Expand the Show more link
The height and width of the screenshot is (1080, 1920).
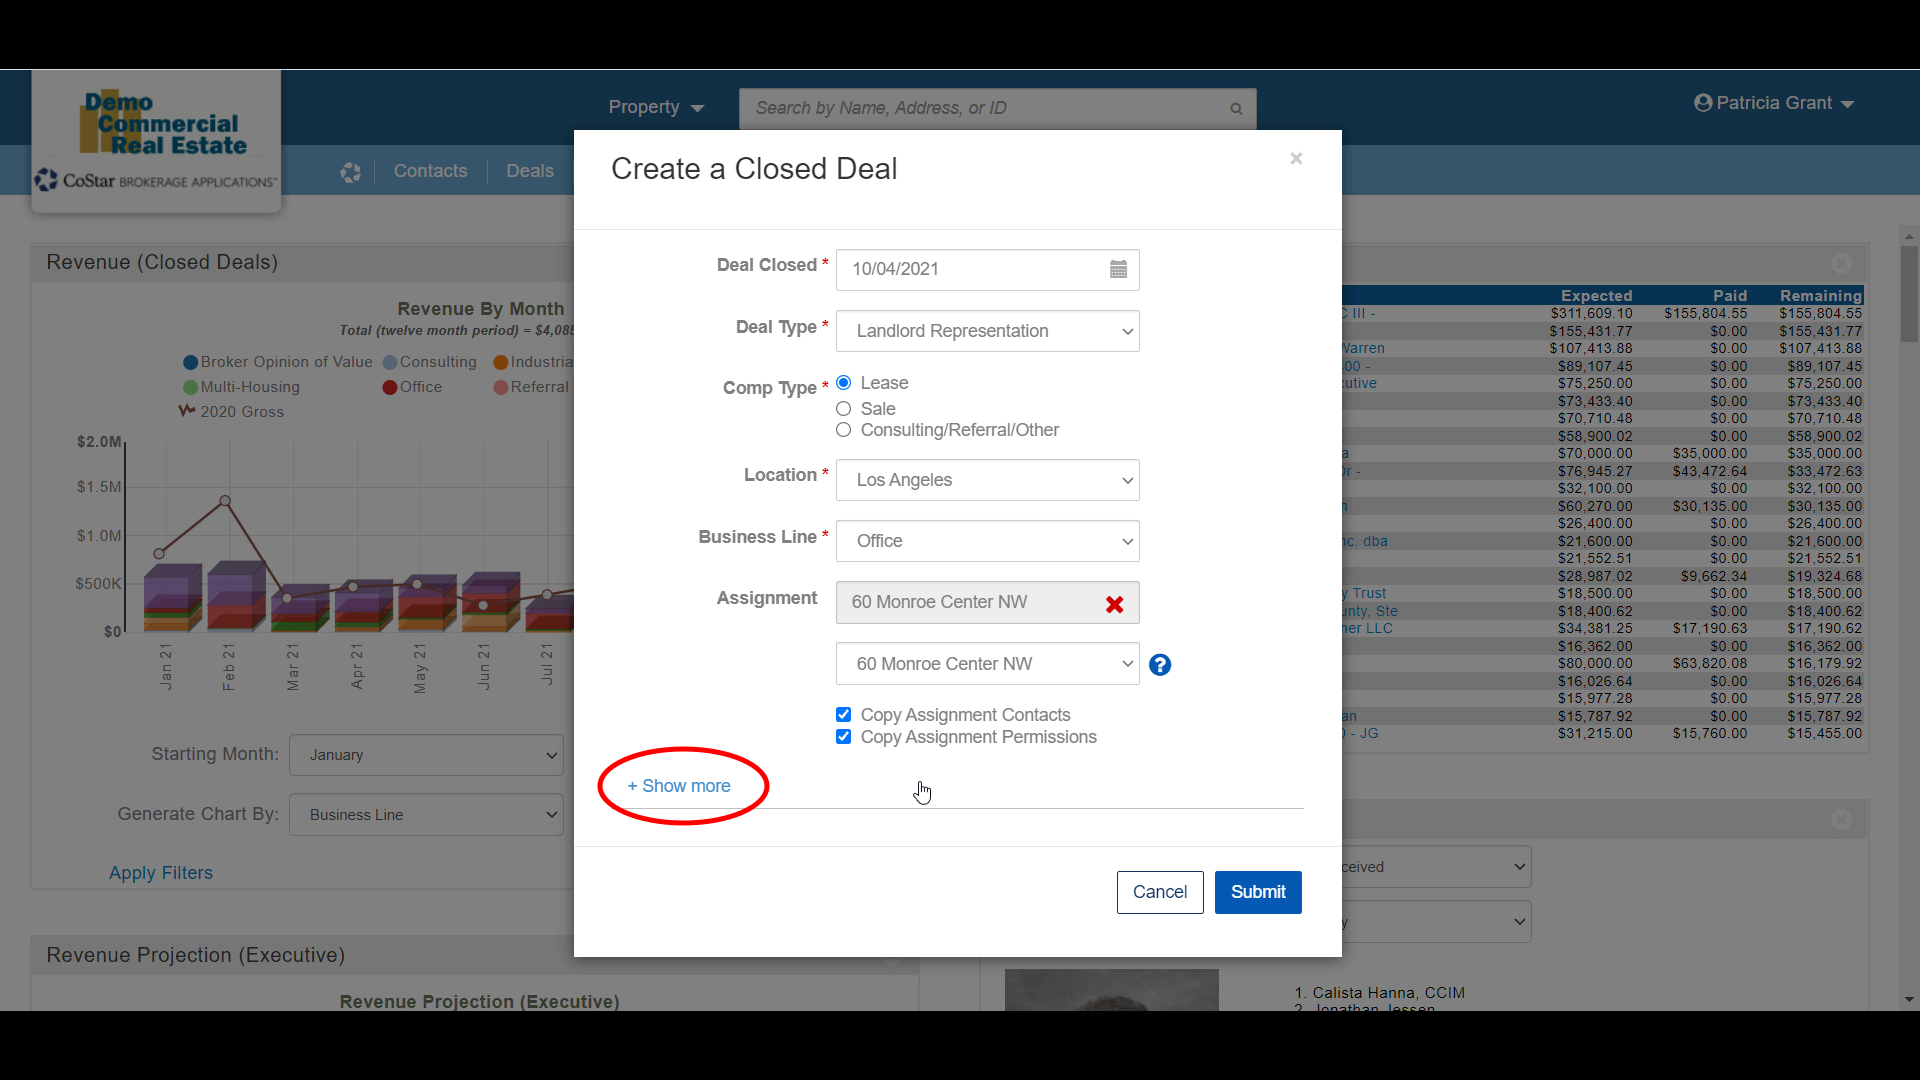point(679,786)
